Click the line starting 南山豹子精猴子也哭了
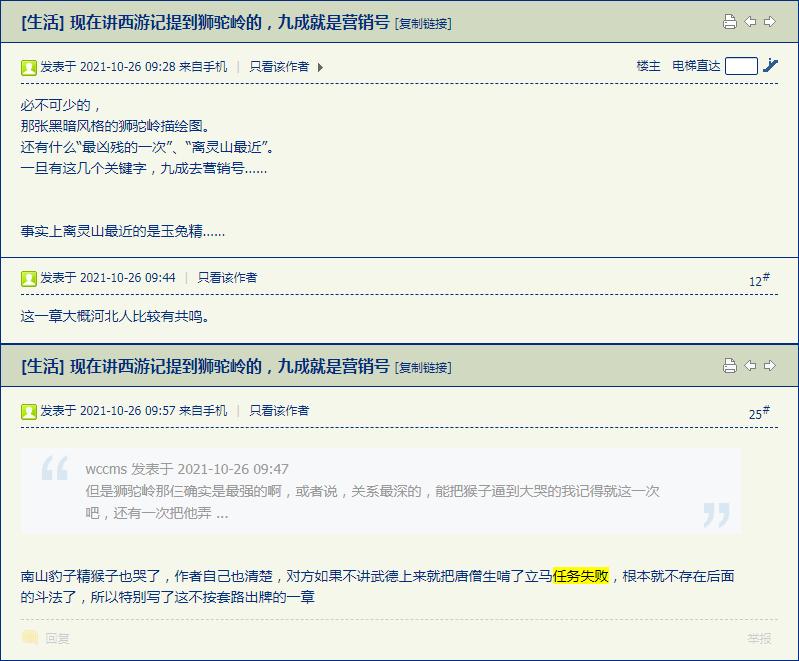The height and width of the screenshot is (661, 799). point(377,576)
